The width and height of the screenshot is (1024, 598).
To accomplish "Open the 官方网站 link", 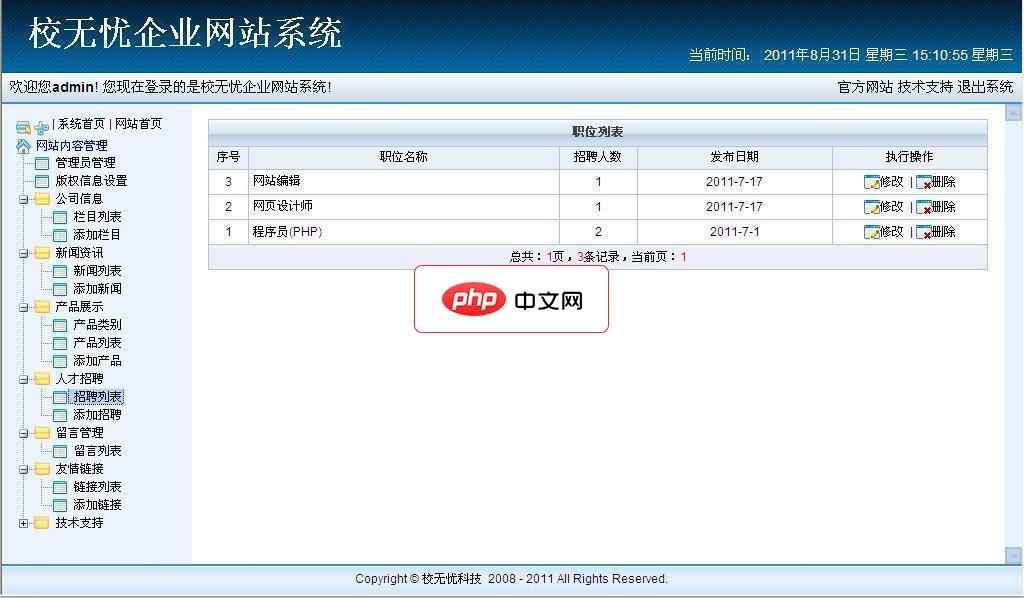I will tap(865, 87).
